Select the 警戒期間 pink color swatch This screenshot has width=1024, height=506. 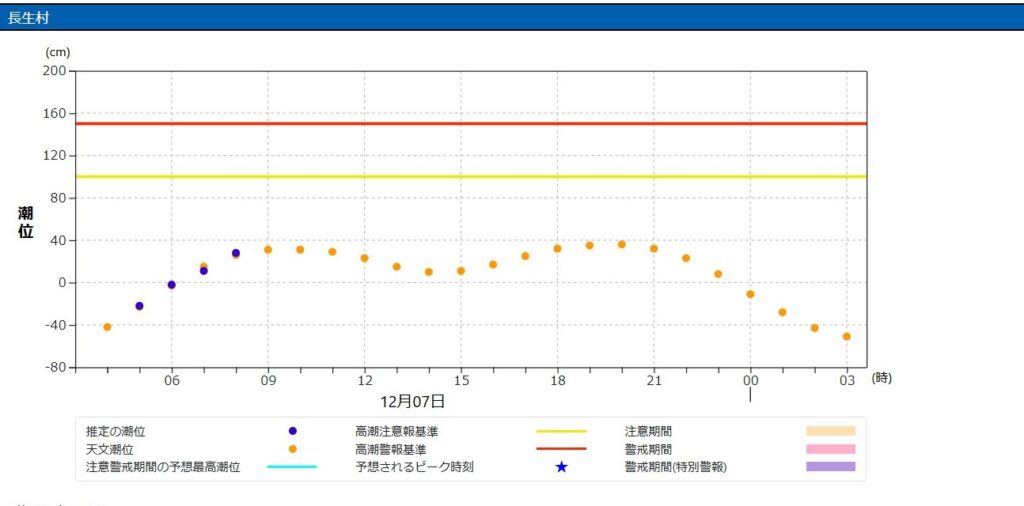point(831,449)
